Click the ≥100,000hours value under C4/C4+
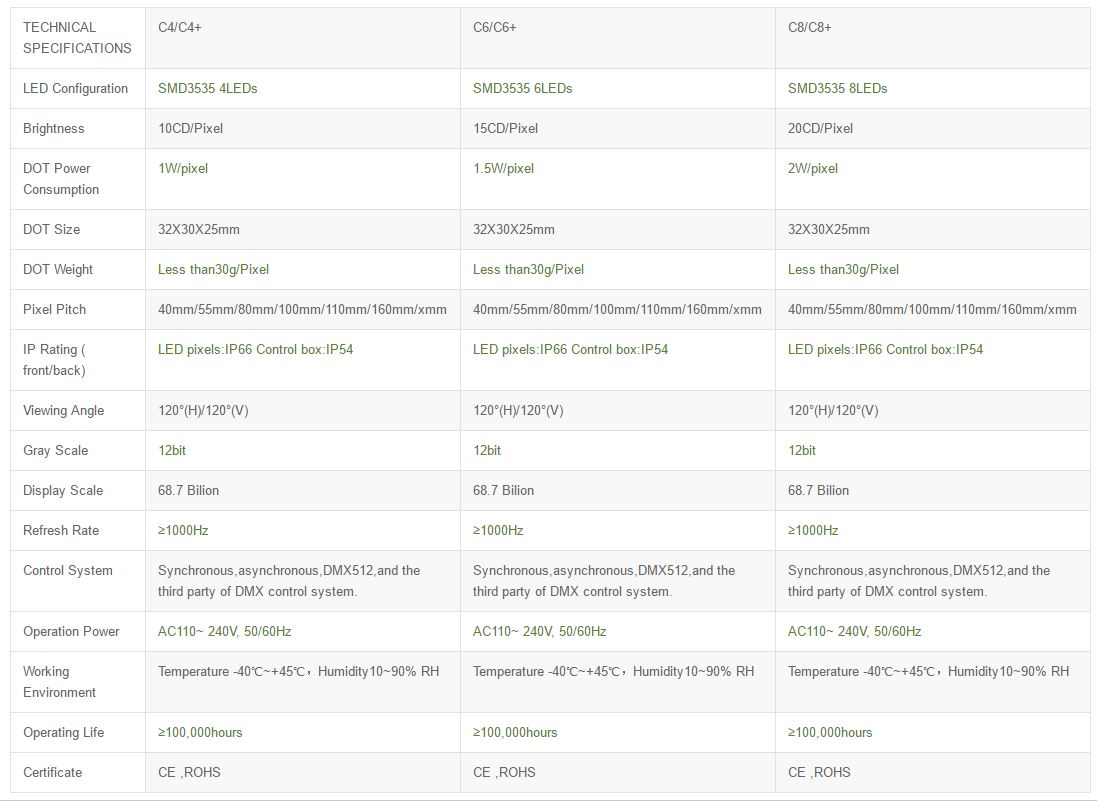Viewport: 1097px width, 801px height. 200,732
